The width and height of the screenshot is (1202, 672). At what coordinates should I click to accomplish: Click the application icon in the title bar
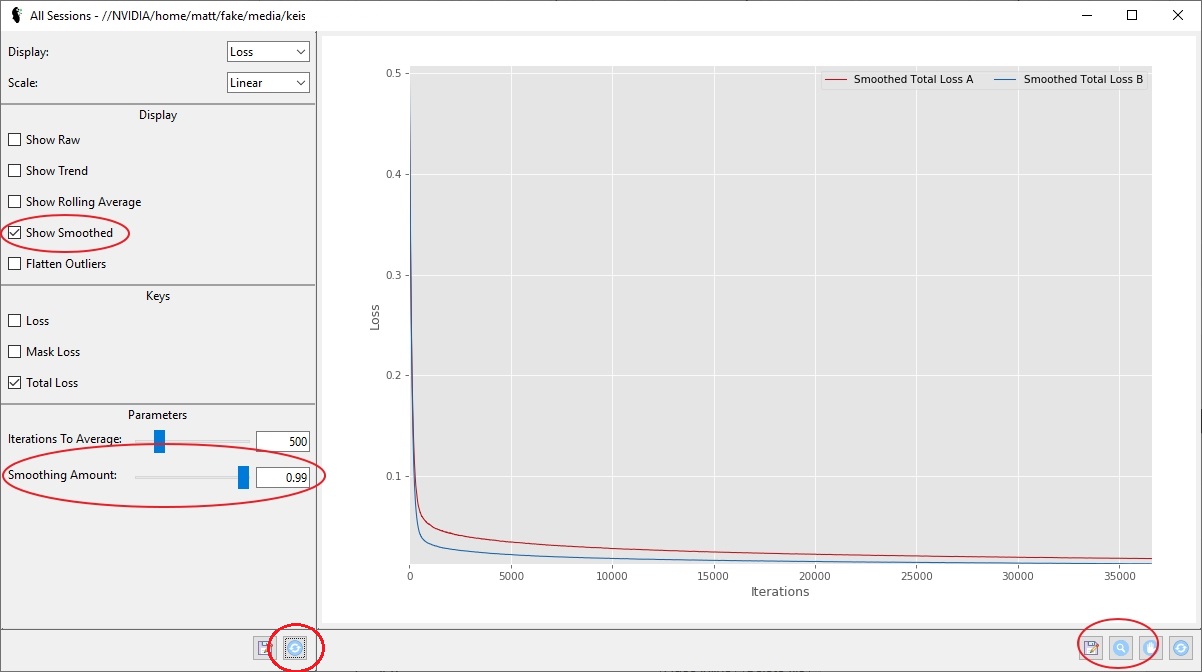[x=15, y=15]
